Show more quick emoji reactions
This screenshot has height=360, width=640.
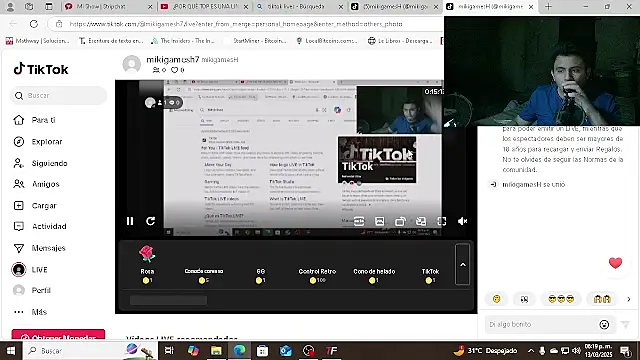point(629,299)
